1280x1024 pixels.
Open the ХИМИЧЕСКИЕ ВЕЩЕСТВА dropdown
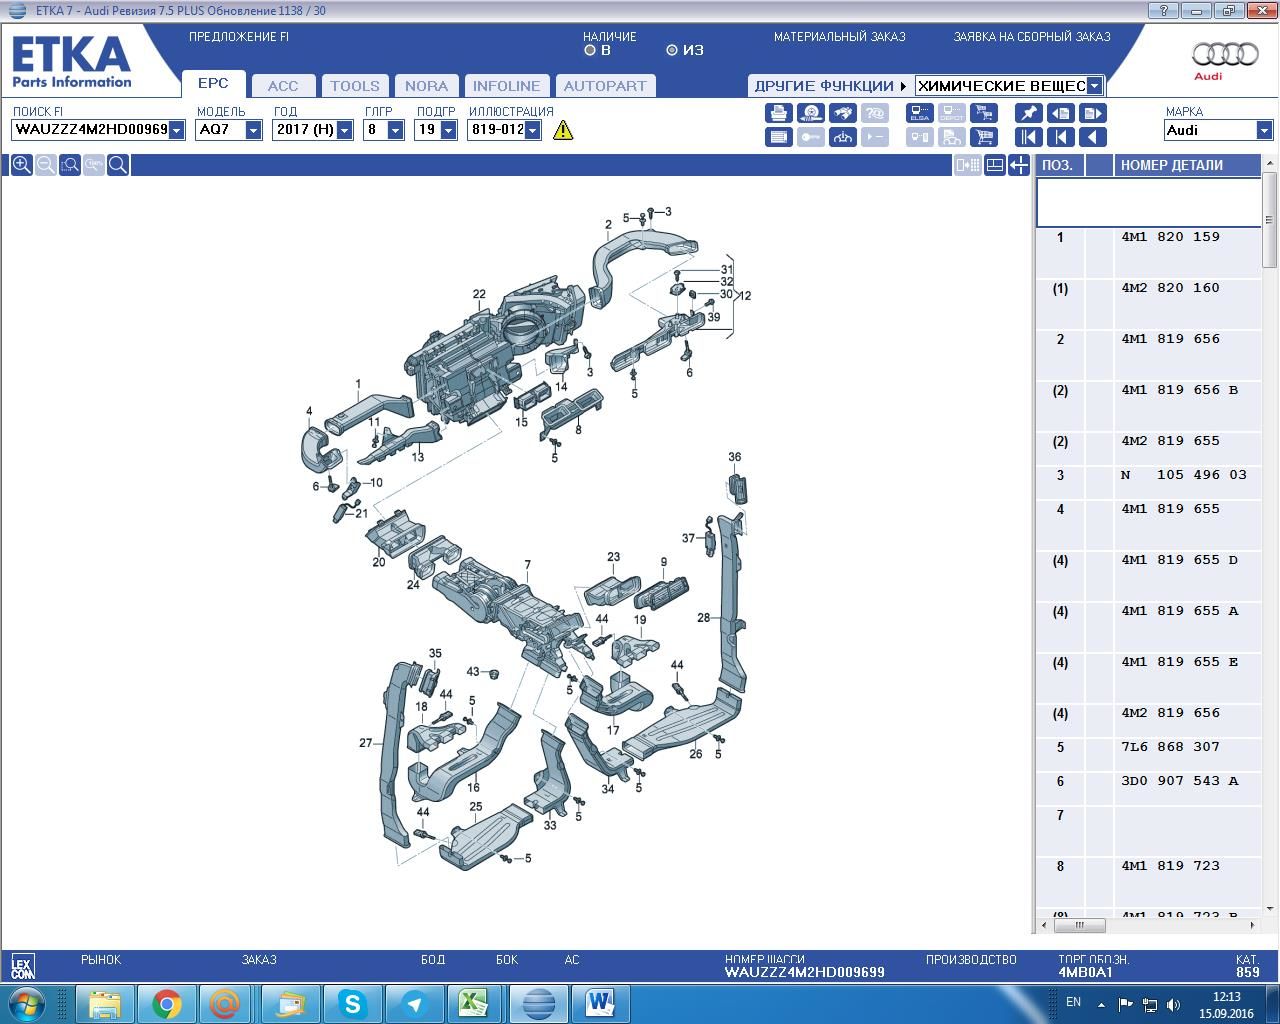point(1095,86)
